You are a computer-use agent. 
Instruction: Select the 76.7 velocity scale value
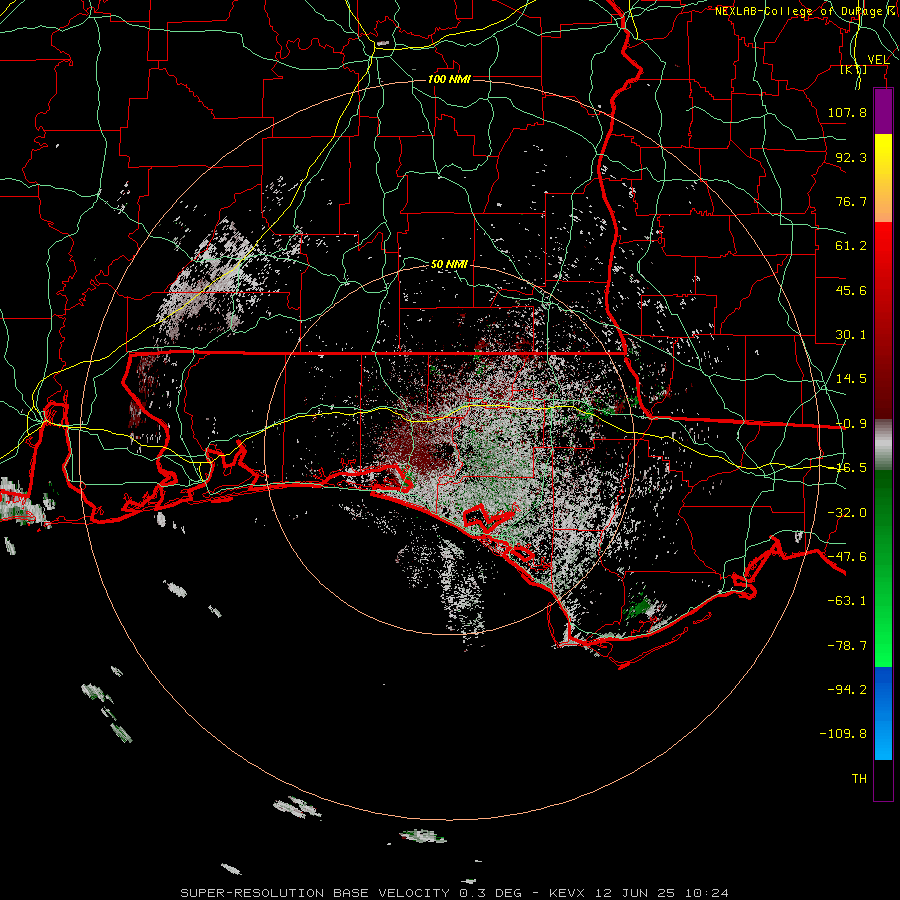click(x=851, y=201)
